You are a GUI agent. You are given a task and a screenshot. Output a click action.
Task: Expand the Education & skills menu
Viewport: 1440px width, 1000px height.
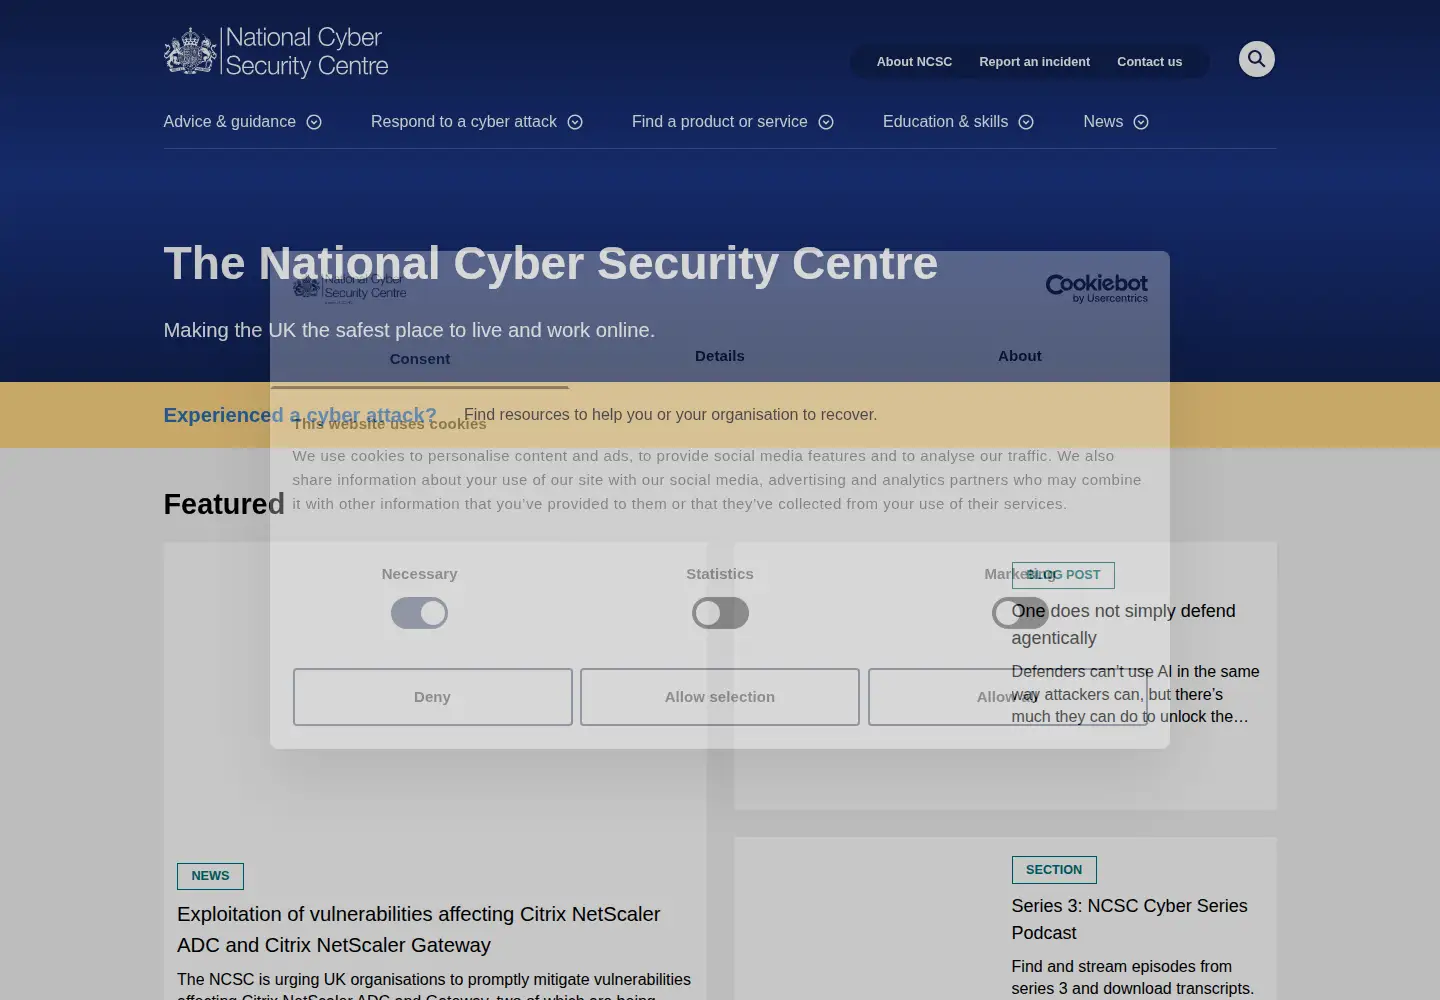[x=958, y=122]
